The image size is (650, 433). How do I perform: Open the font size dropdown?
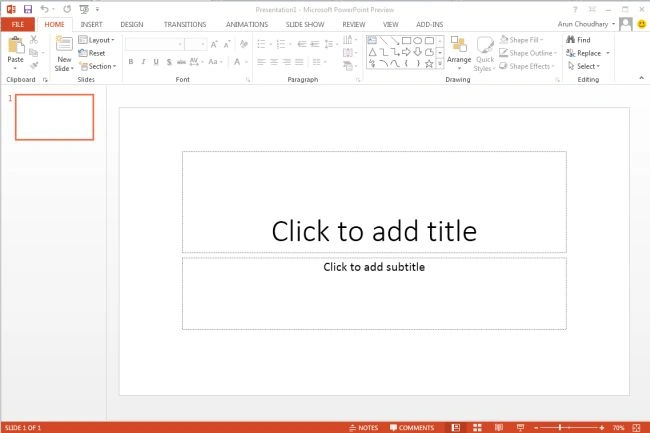tap(196, 44)
